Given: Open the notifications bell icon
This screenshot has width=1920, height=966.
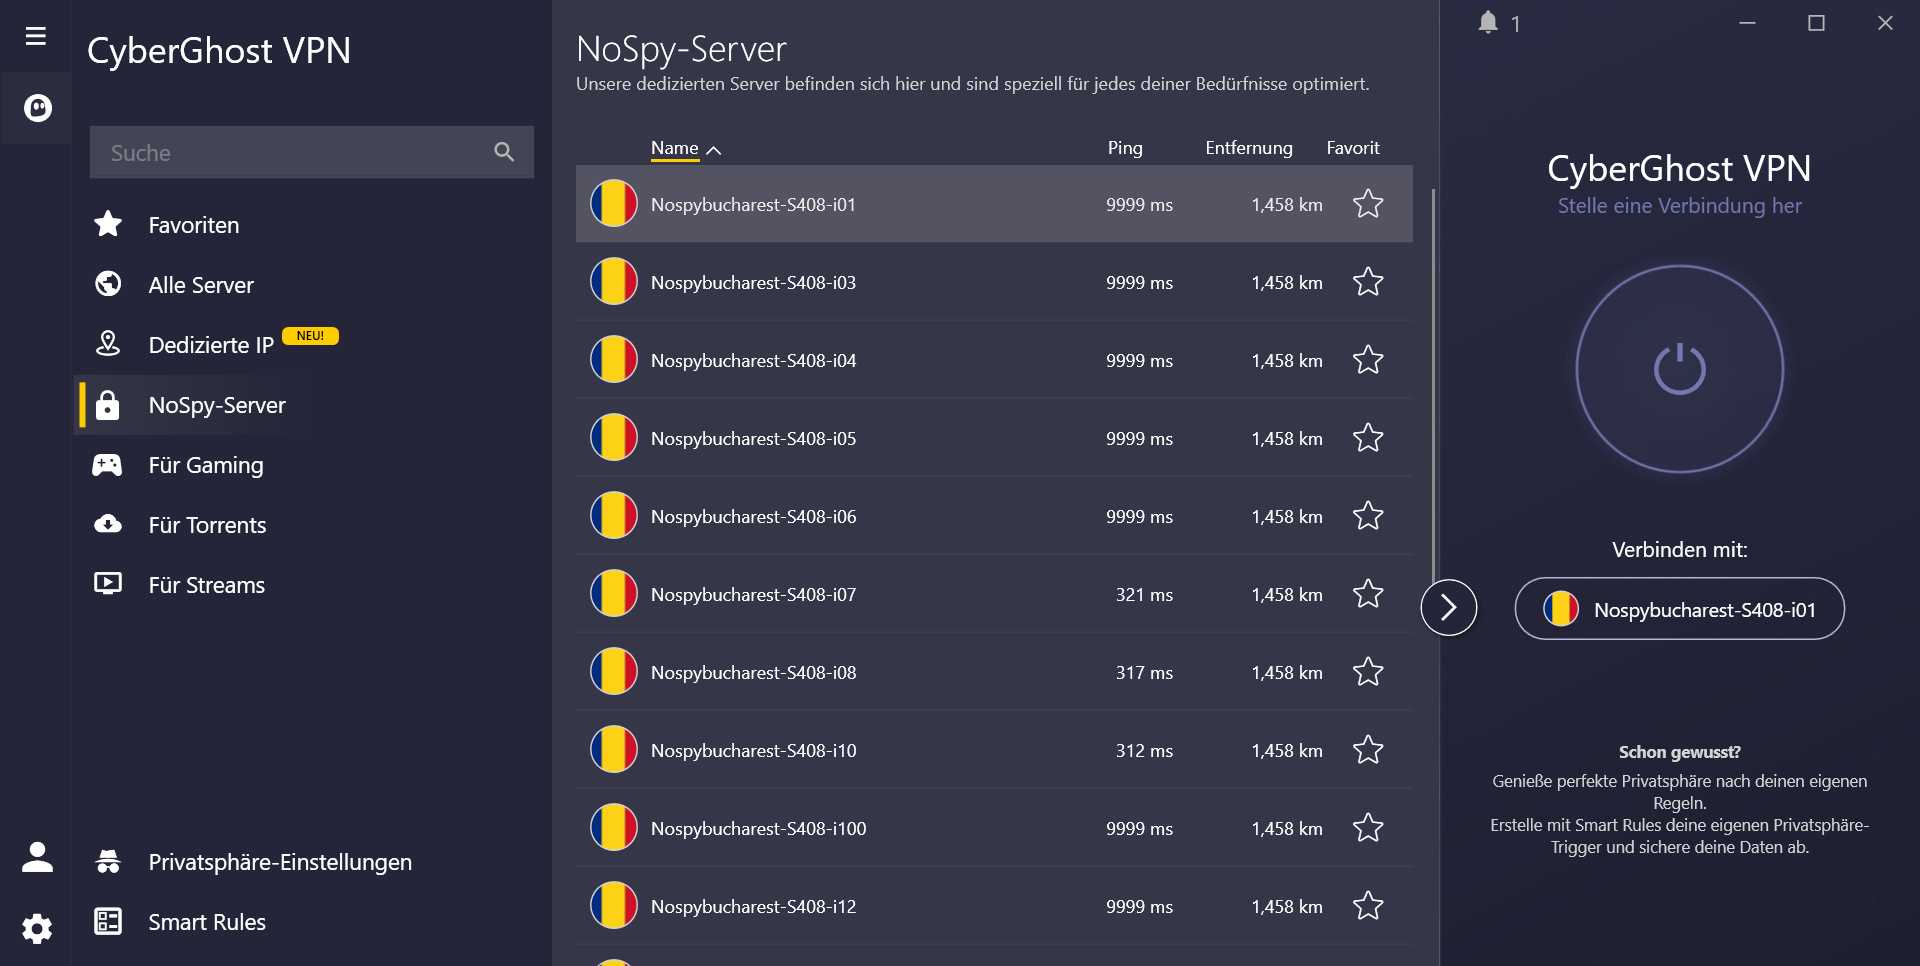Looking at the screenshot, I should pyautogui.click(x=1488, y=23).
